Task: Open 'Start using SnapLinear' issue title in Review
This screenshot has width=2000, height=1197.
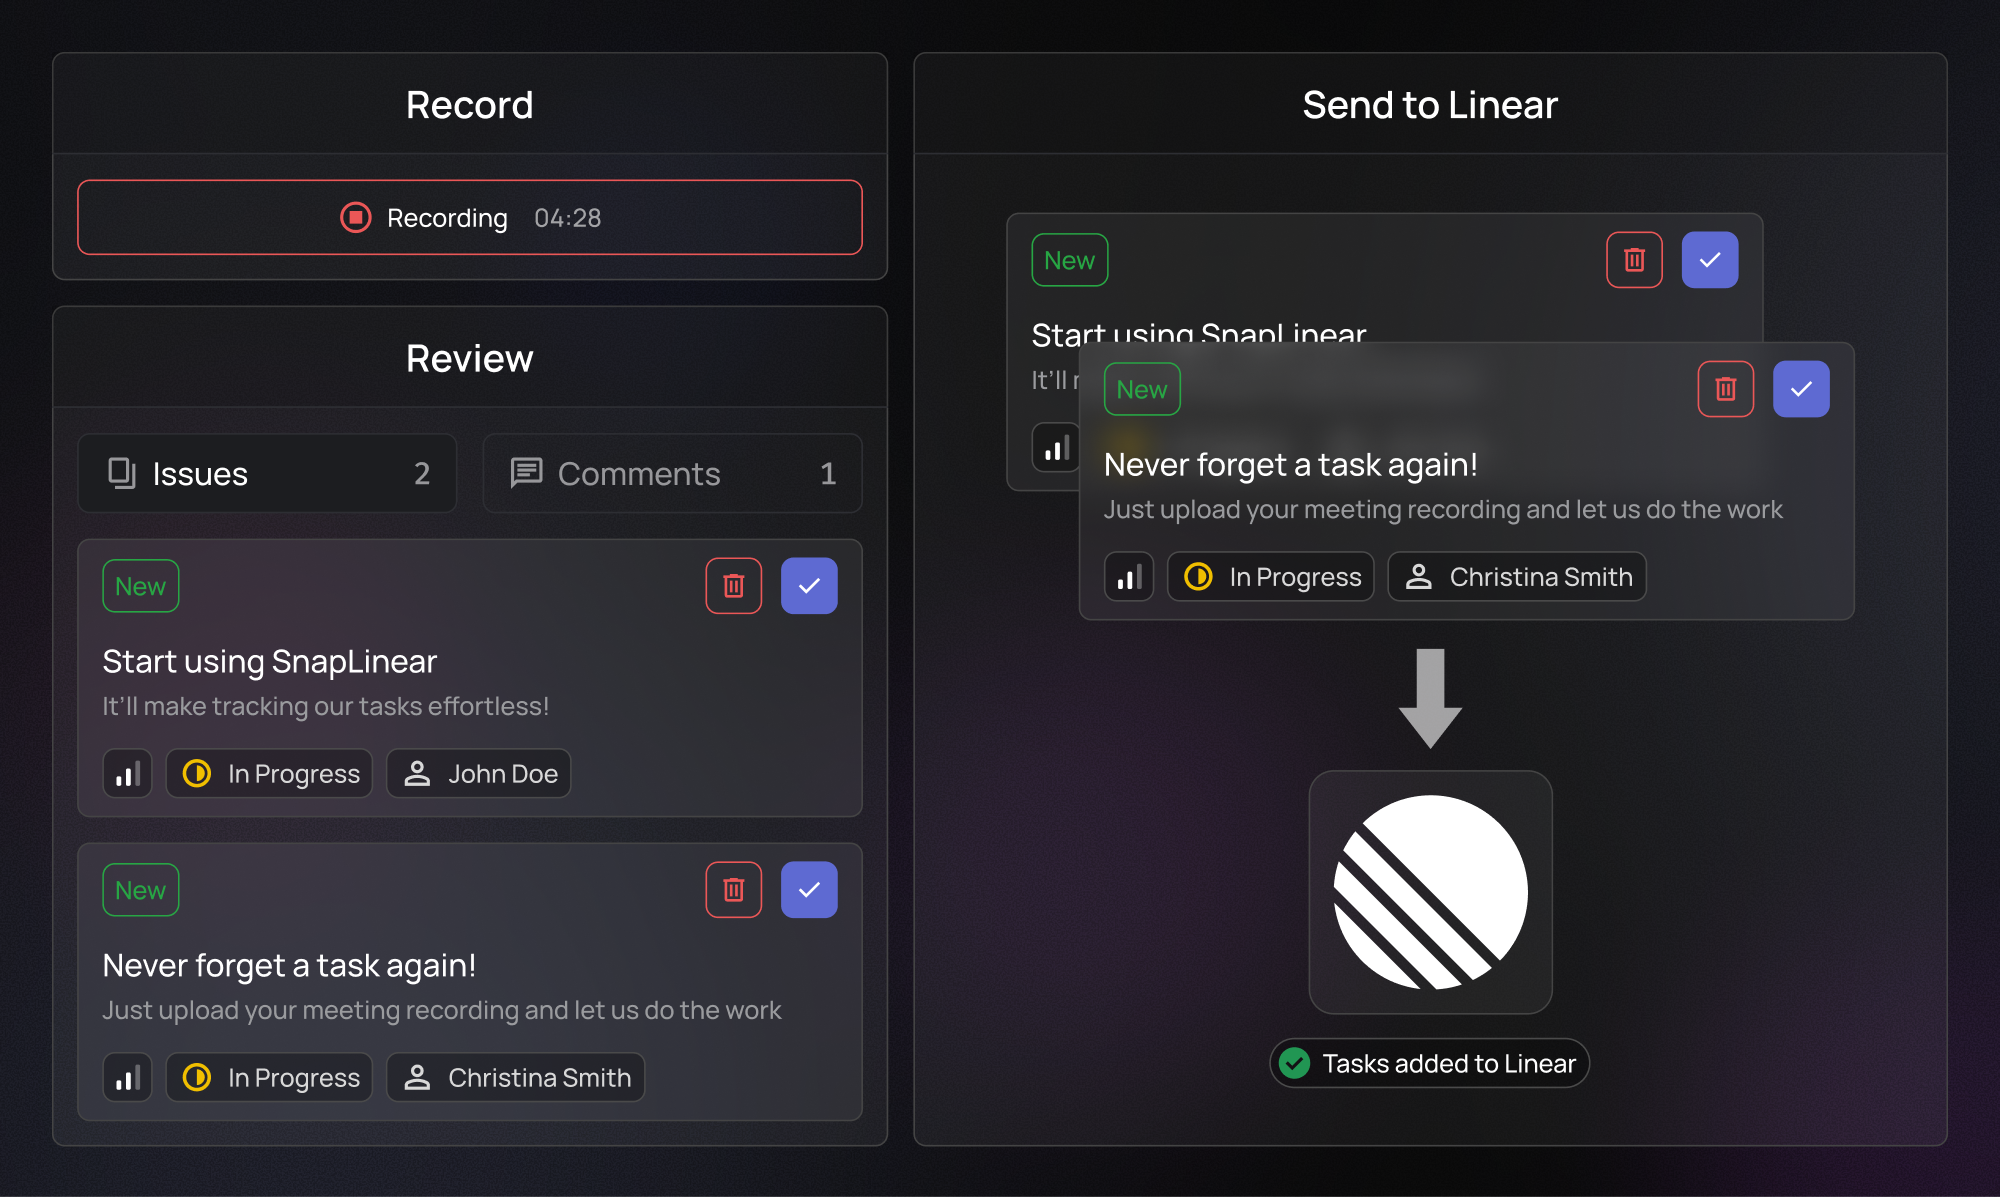Action: click(270, 661)
